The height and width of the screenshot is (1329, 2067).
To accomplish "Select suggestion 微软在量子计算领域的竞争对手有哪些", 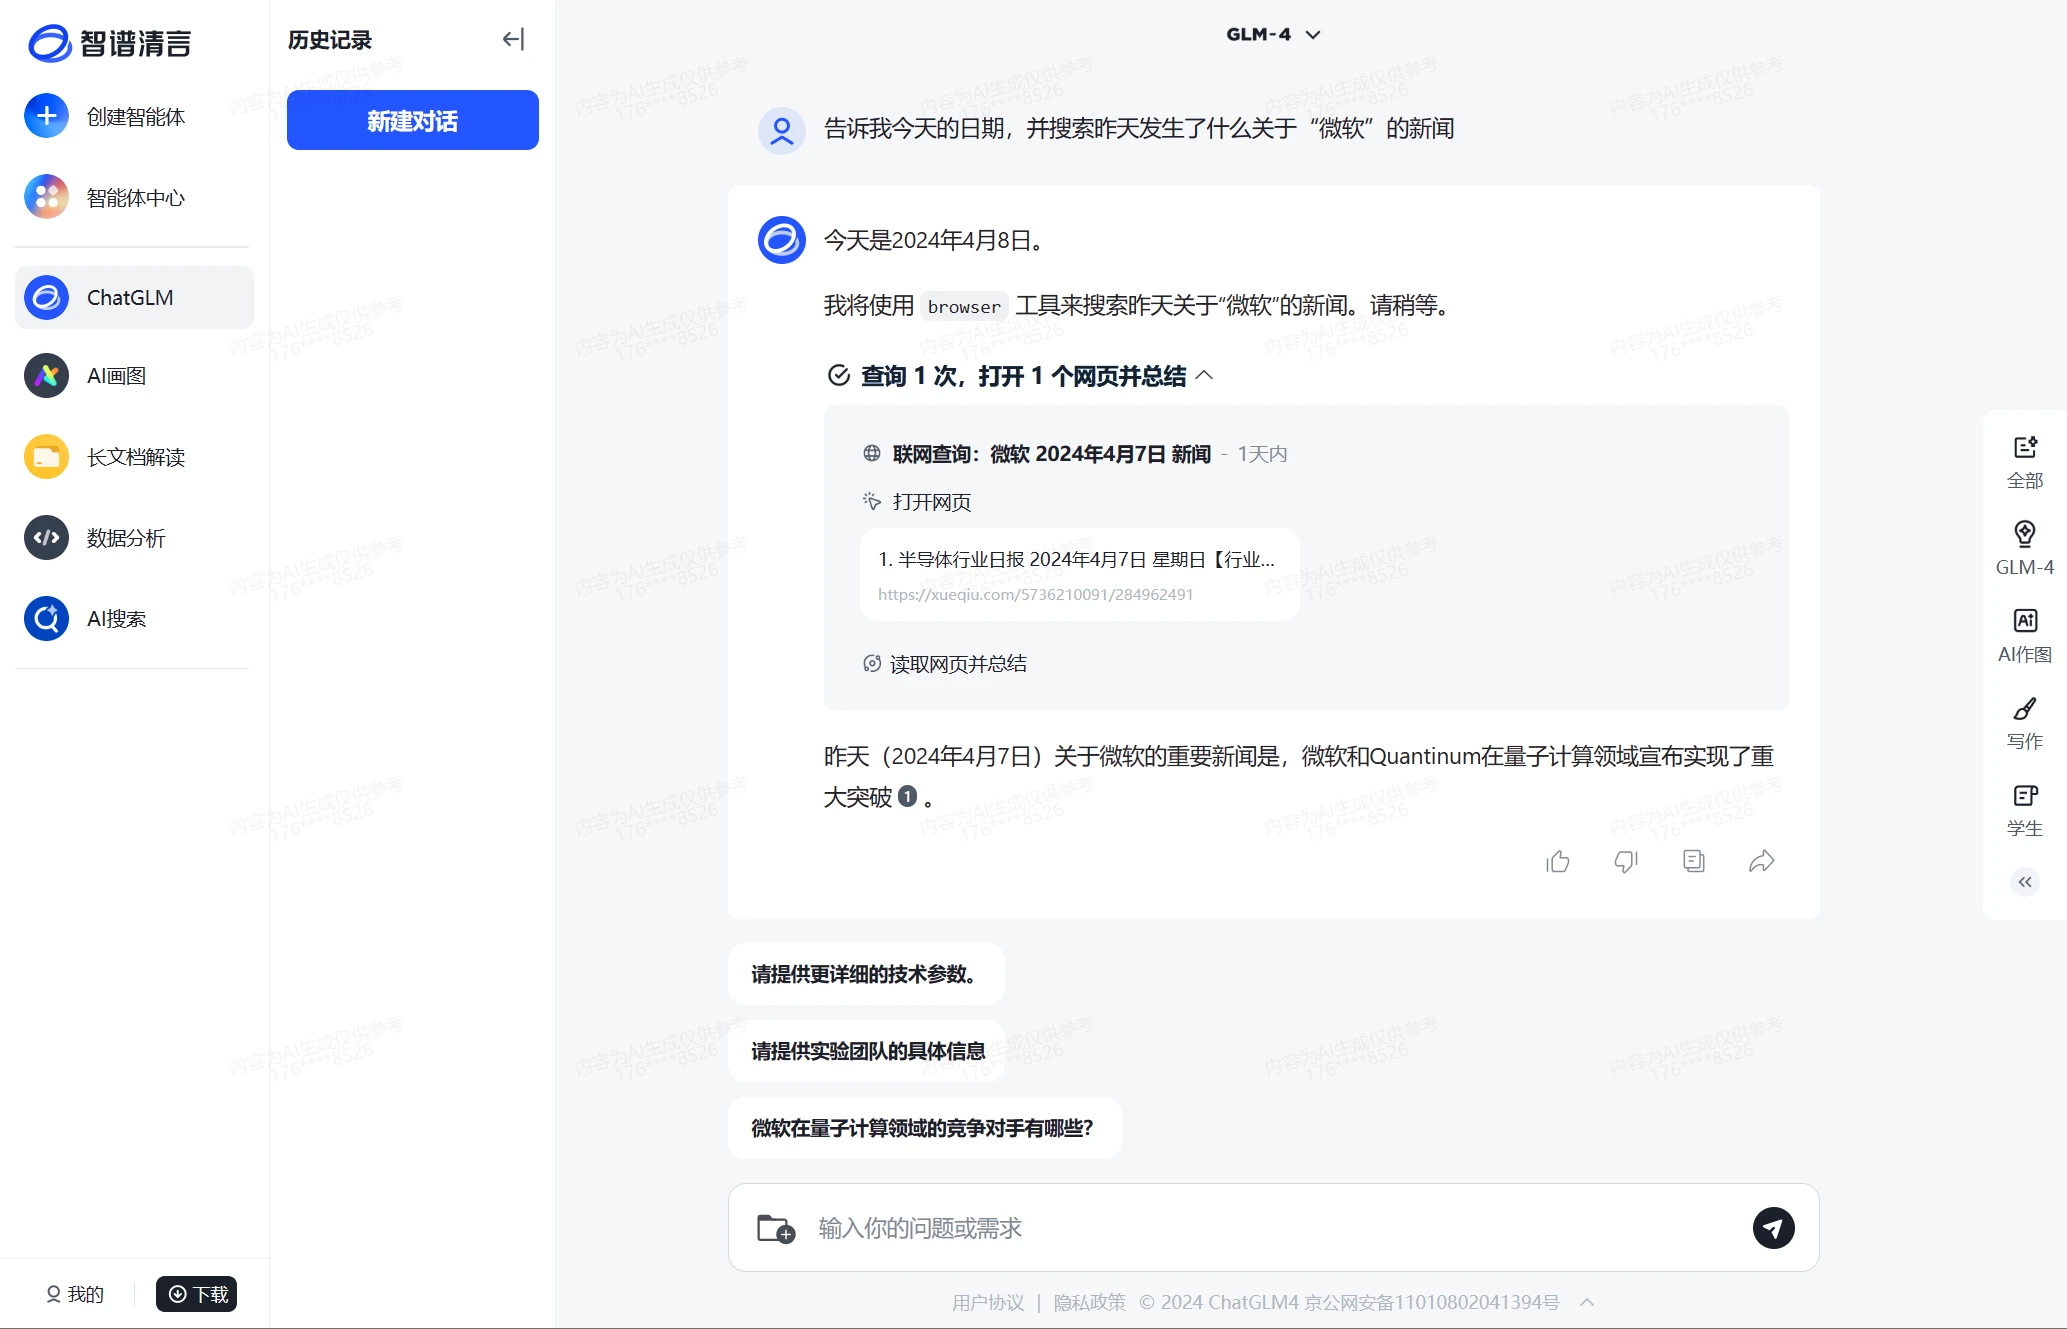I will (924, 1128).
